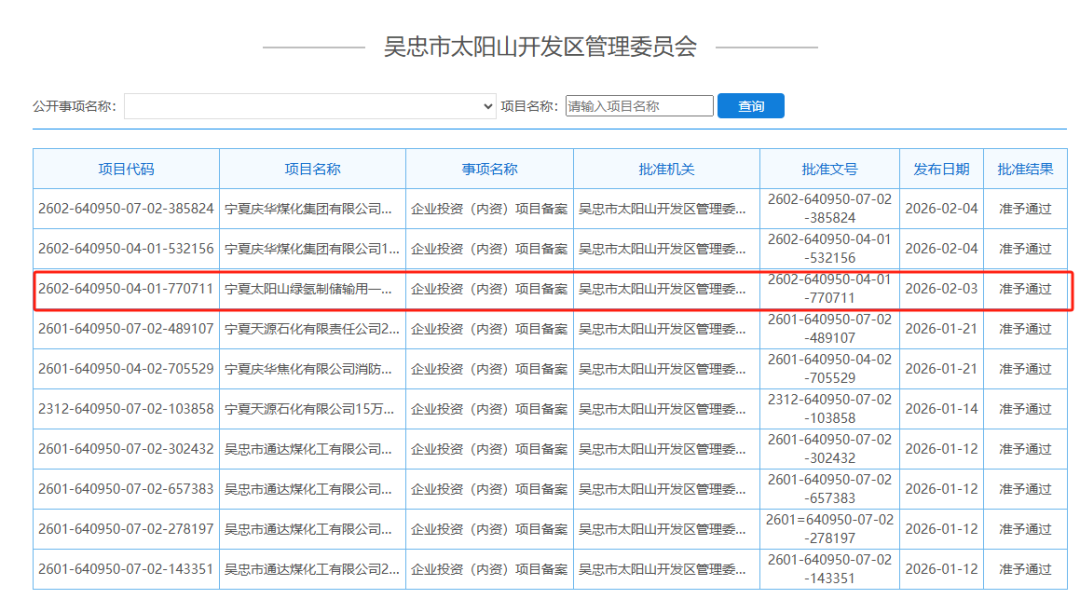Click the 吴忠市太阳山开发区管理委员会 page title
Image resolution: width=1080 pixels, height=599 pixels.
[x=540, y=44]
